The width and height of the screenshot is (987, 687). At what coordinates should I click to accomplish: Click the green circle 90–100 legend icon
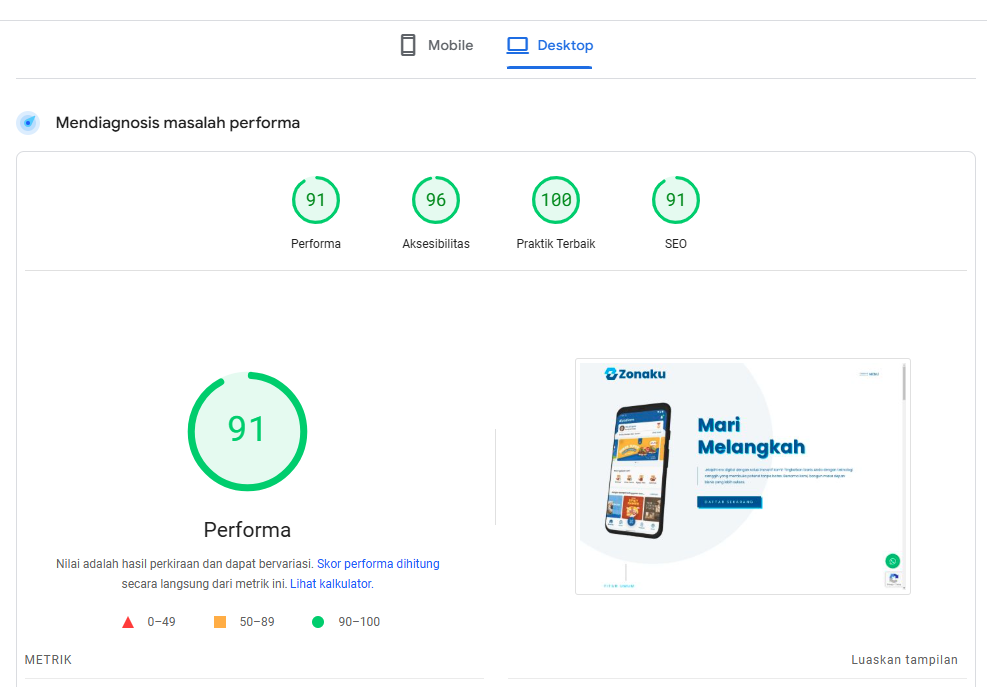click(318, 622)
